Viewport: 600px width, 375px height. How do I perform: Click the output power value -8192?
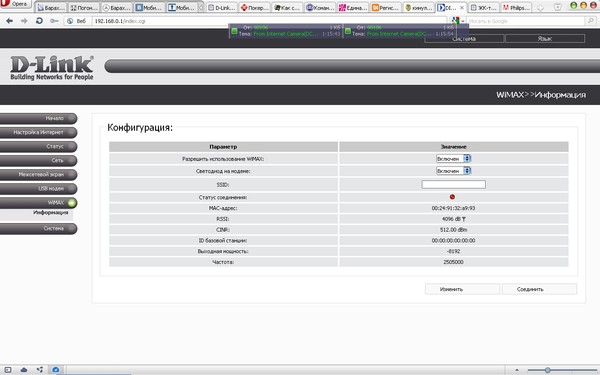click(453, 251)
